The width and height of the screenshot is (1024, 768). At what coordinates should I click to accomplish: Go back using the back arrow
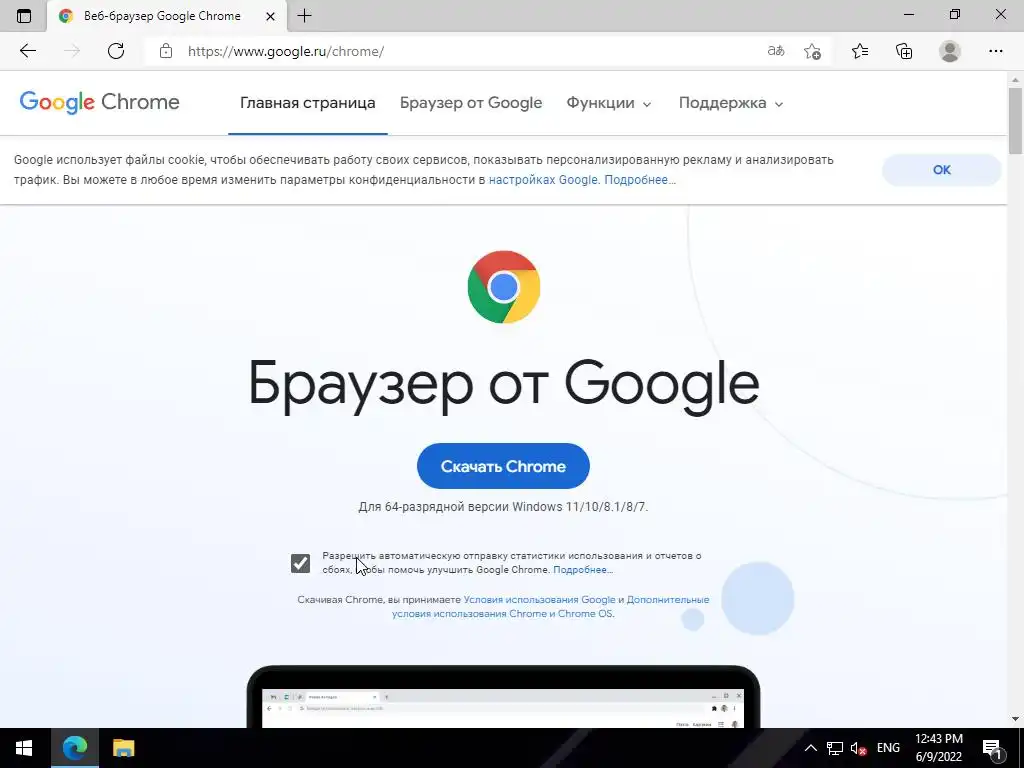point(27,51)
